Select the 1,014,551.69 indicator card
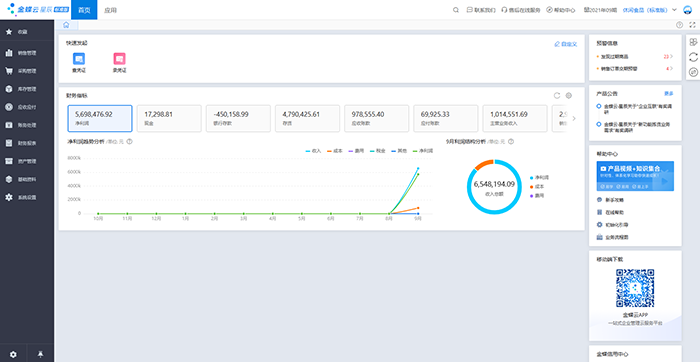The width and height of the screenshot is (700, 362). [x=515, y=118]
